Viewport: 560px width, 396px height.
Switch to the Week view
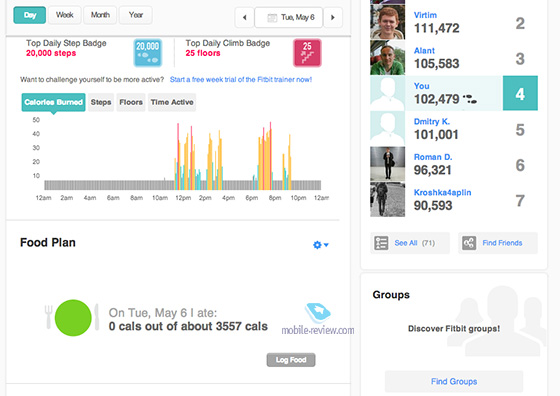pyautogui.click(x=65, y=15)
